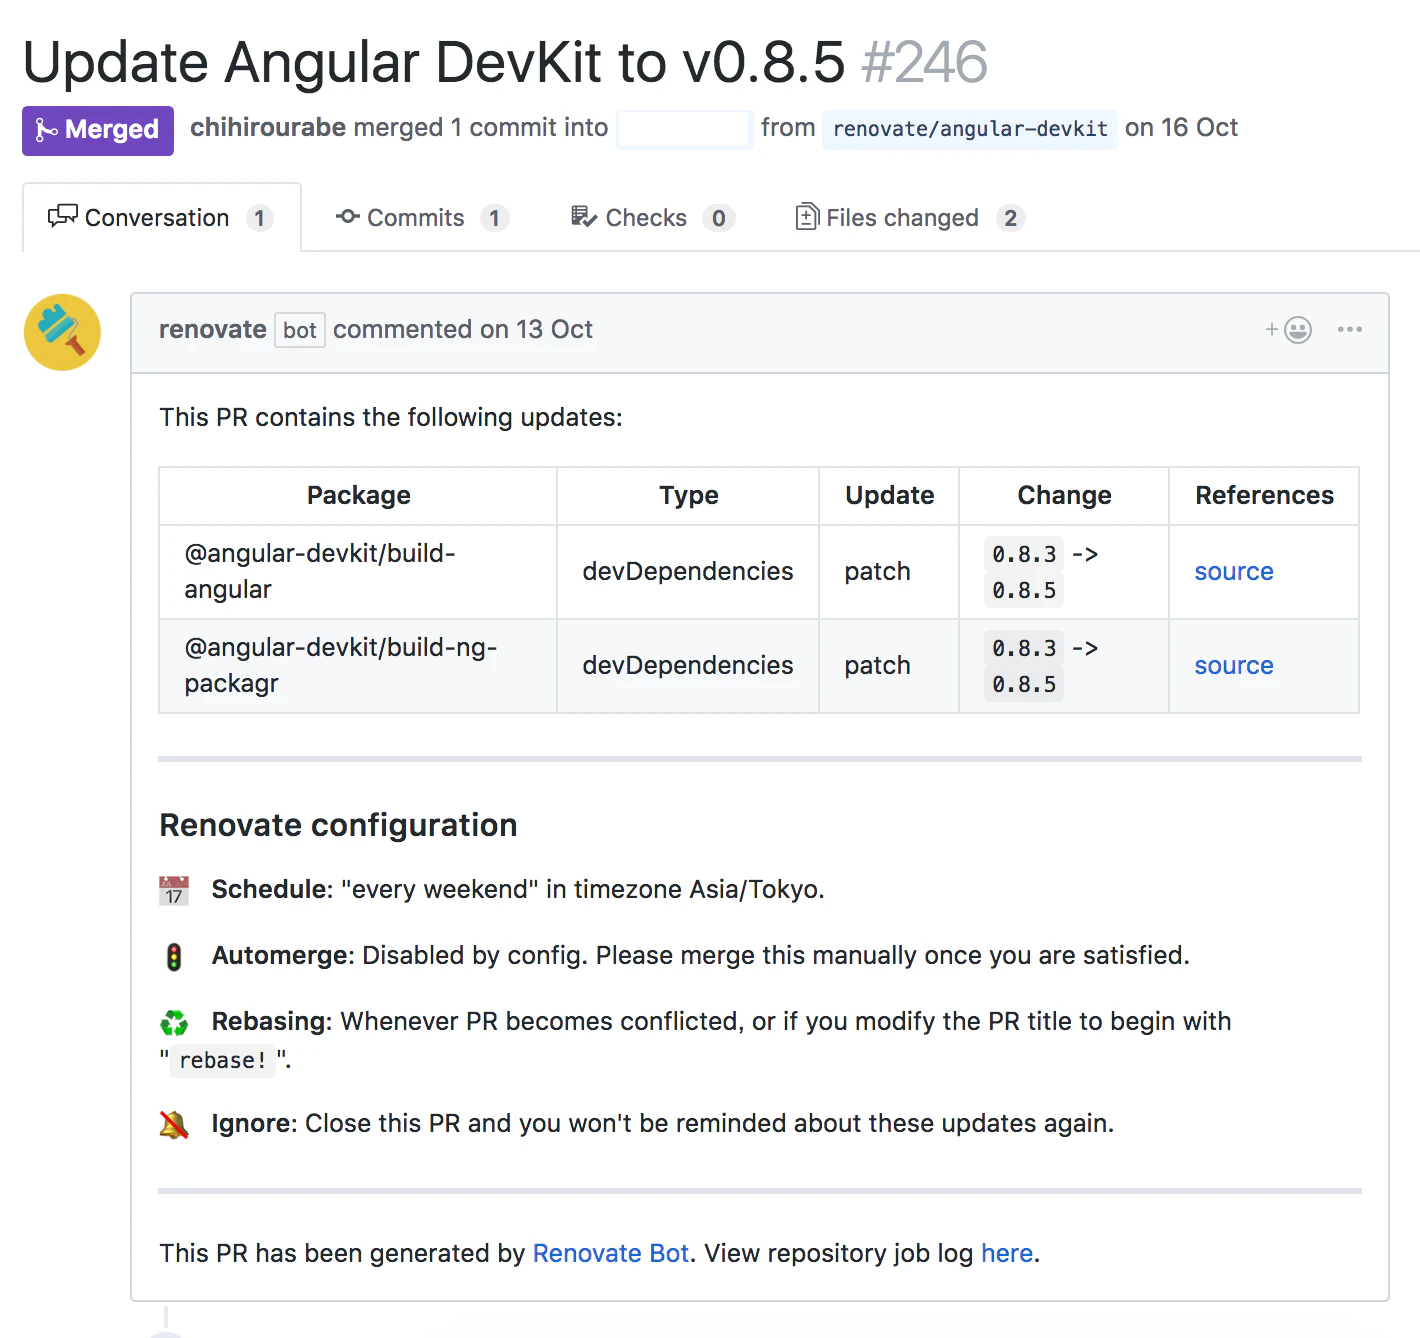Open the comment options ellipsis menu
Image resolution: width=1420 pixels, height=1338 pixels.
1349,330
